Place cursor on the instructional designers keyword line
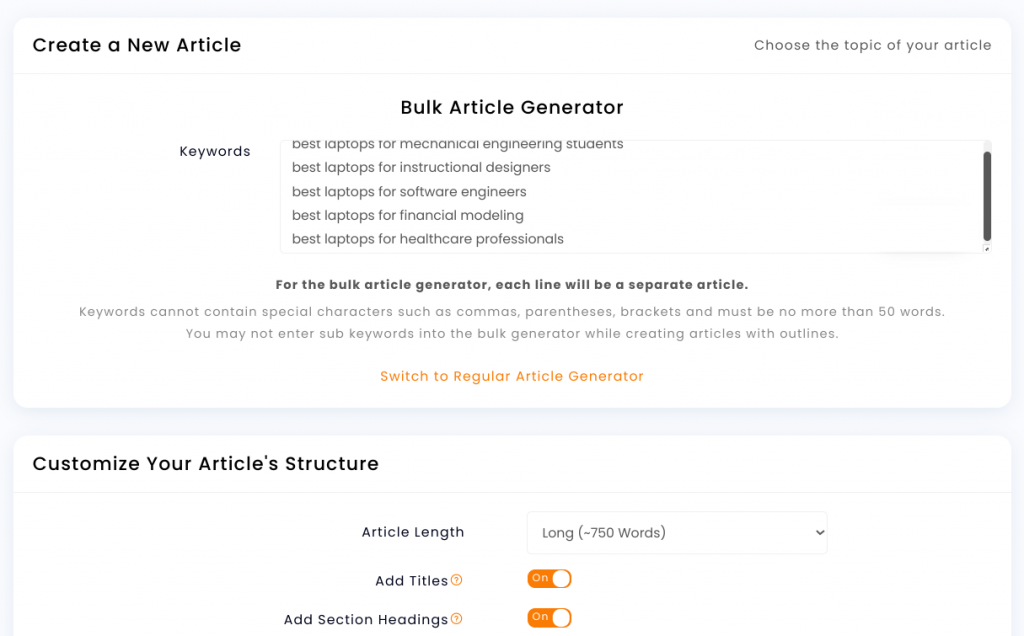Viewport: 1024px width, 636px height. 421,167
